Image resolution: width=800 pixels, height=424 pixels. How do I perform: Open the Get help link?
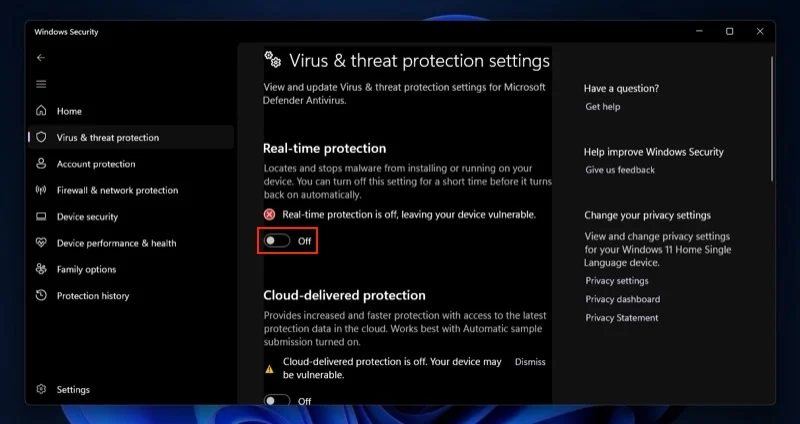(603, 107)
